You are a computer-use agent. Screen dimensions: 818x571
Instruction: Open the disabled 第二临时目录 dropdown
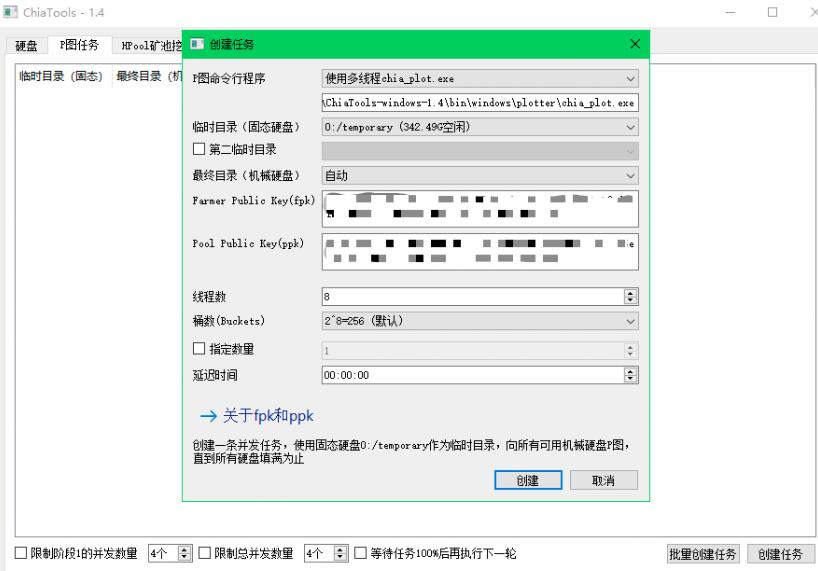click(x=480, y=151)
